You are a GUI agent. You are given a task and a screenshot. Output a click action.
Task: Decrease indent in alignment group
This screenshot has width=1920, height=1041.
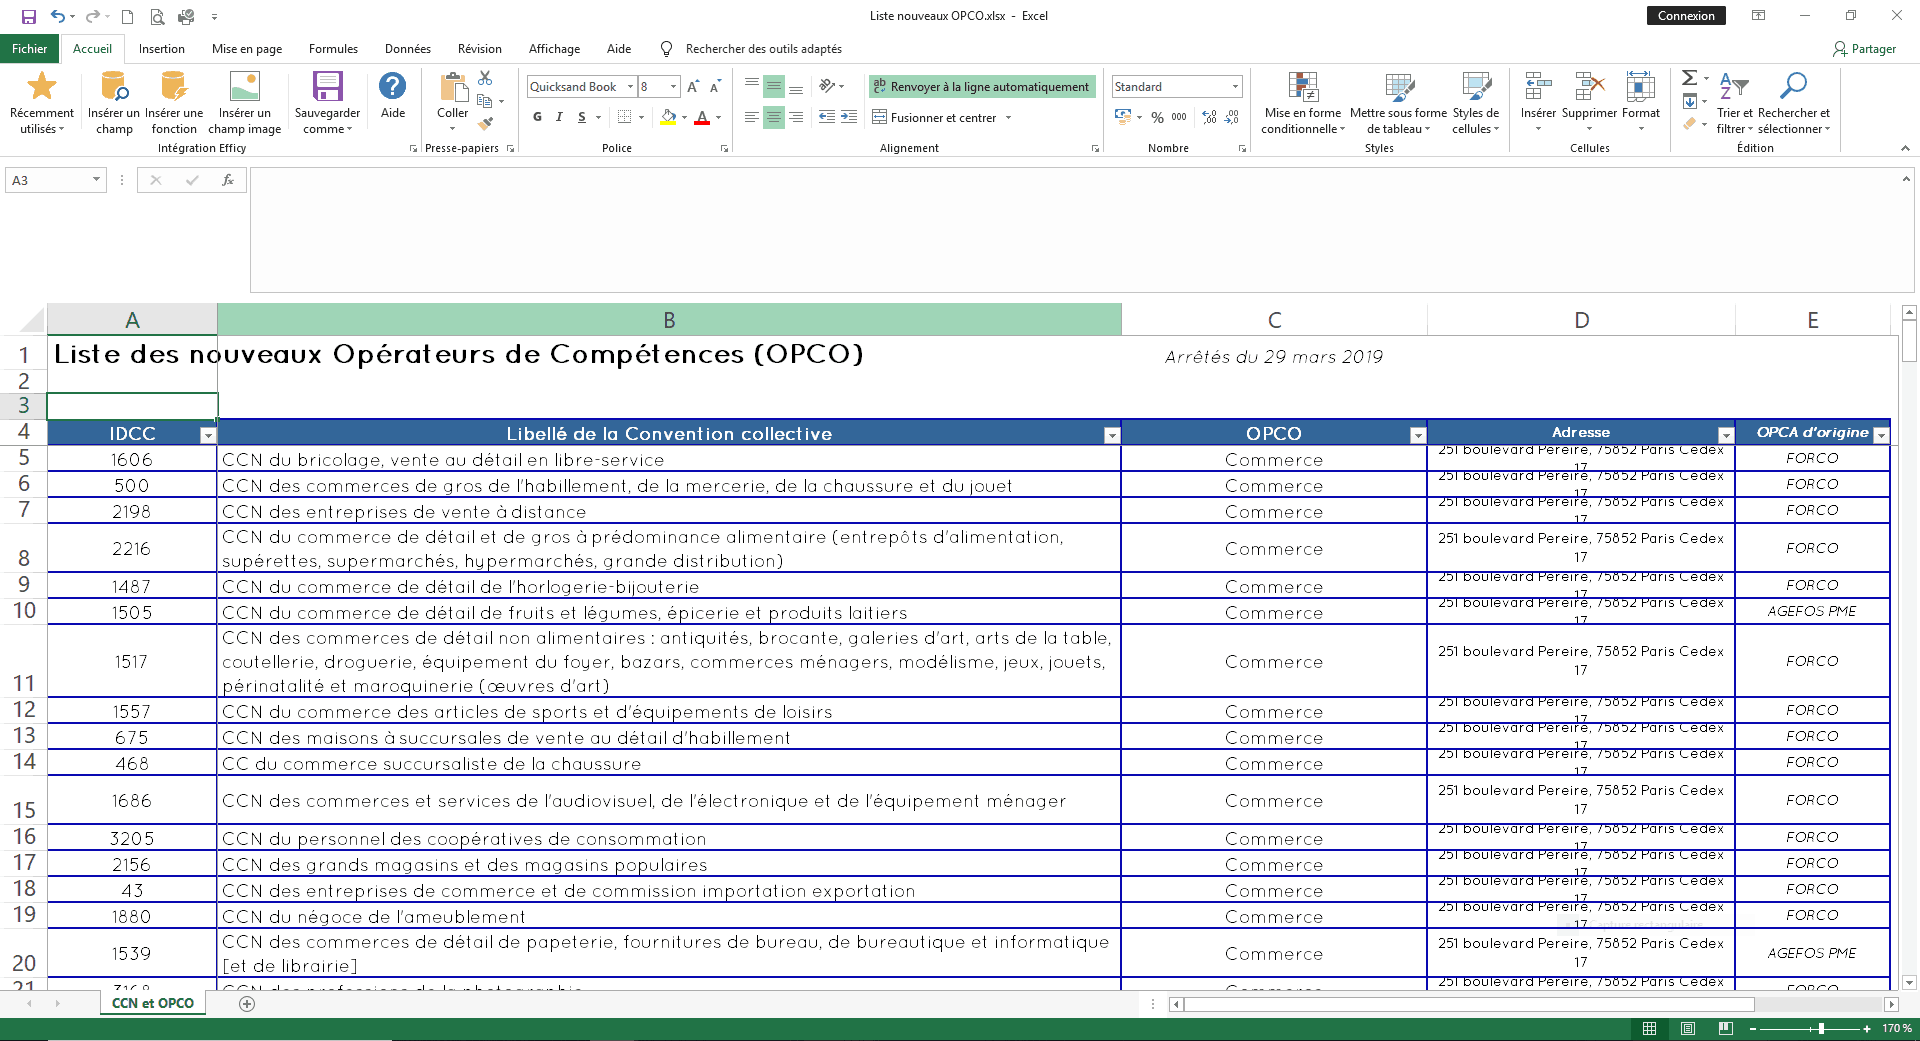point(827,117)
